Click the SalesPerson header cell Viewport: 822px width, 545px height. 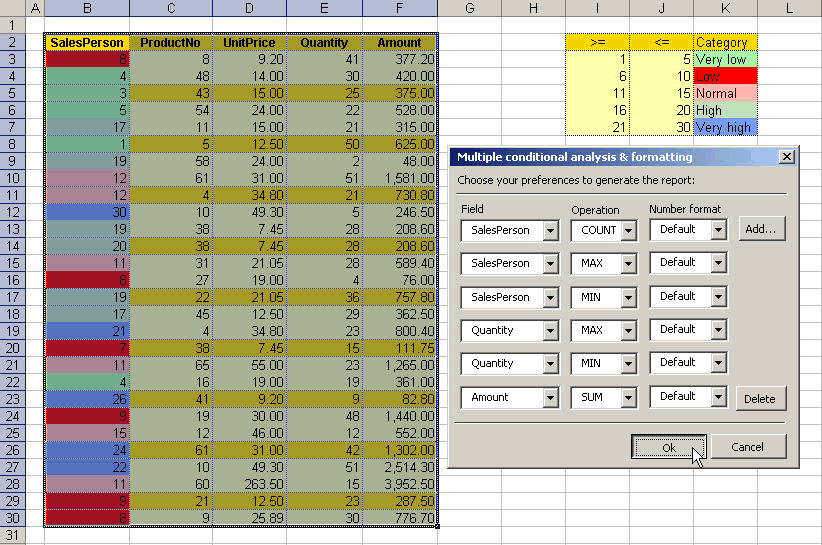pos(87,42)
